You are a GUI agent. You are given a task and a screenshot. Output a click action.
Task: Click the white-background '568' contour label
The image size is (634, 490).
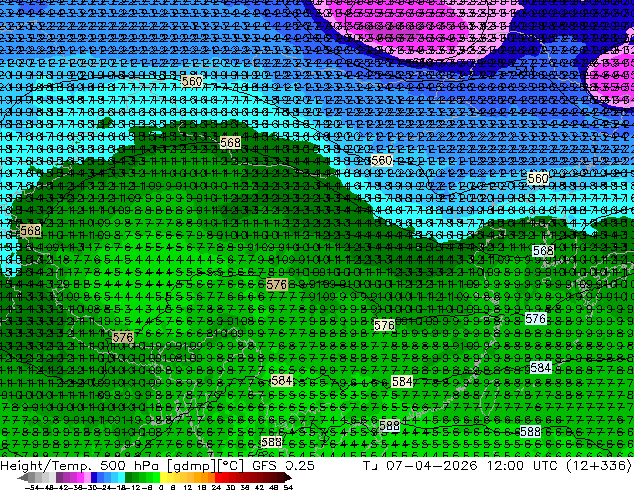pyautogui.click(x=543, y=251)
